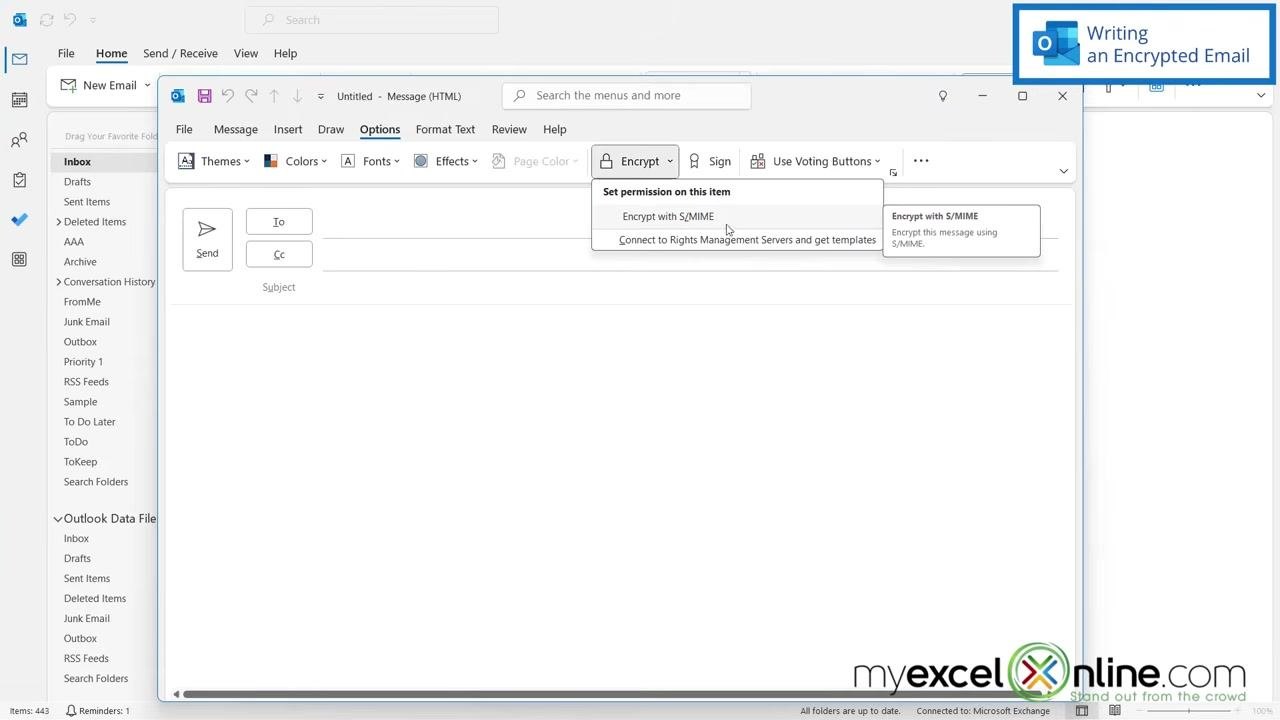Expand the Deleted Items folder

(59, 222)
